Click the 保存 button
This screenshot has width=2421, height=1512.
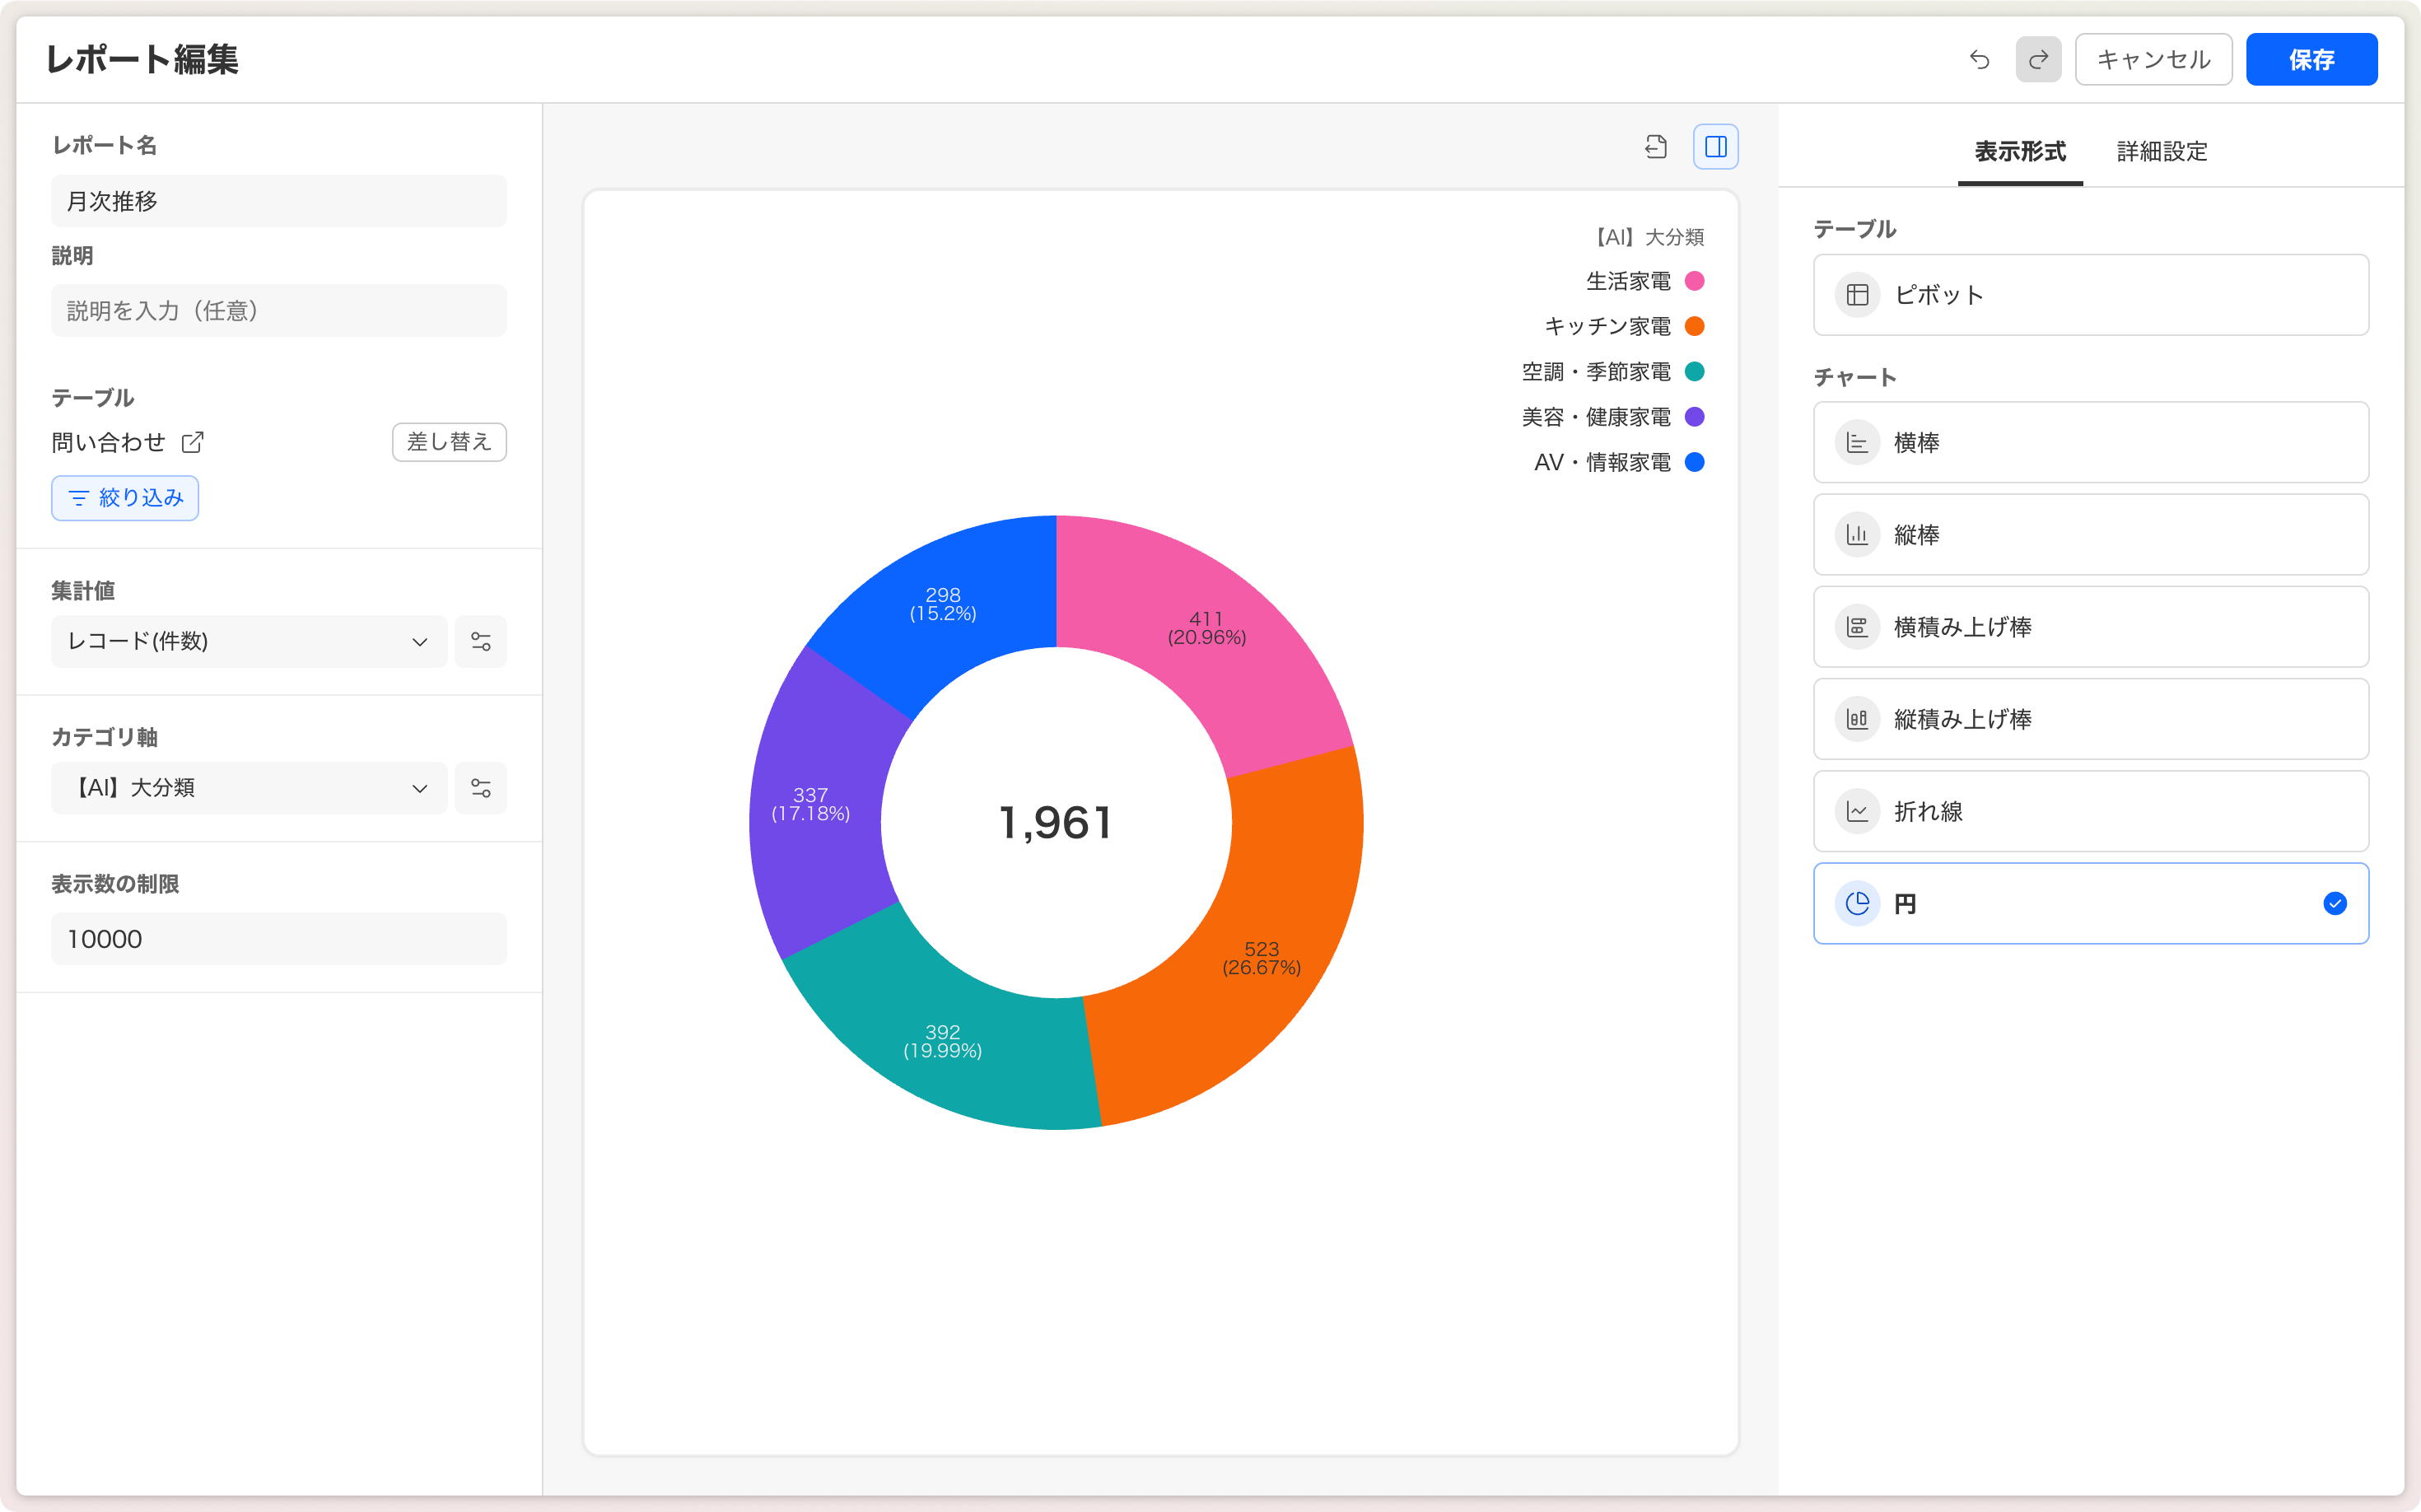tap(2310, 60)
